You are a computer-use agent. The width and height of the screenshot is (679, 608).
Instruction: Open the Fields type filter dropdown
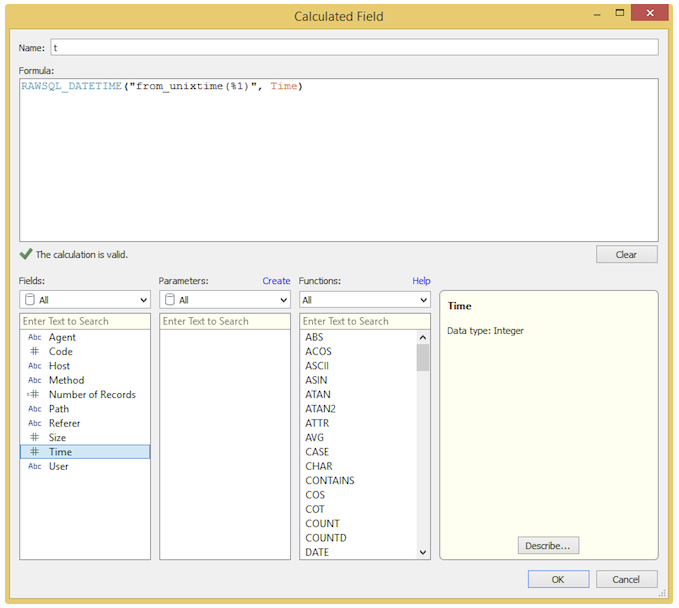pos(84,300)
